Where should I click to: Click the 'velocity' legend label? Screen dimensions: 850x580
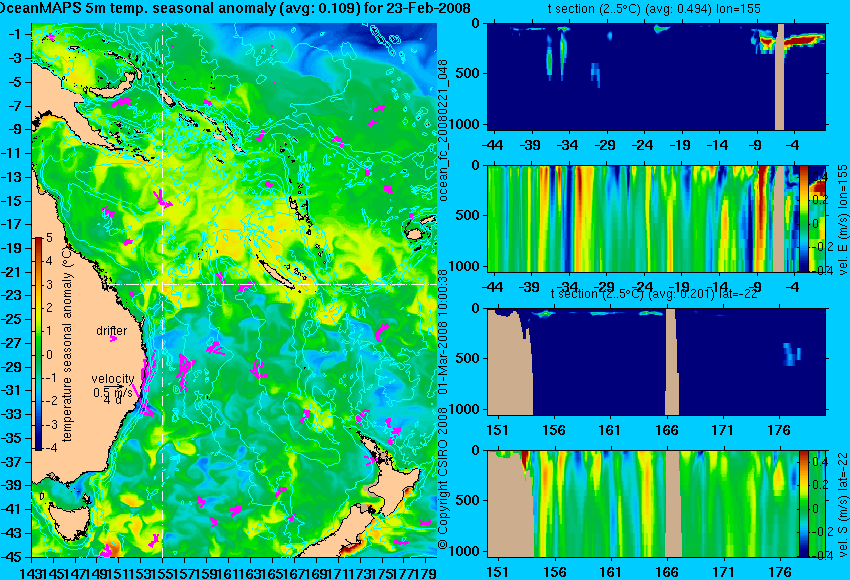coord(113,379)
